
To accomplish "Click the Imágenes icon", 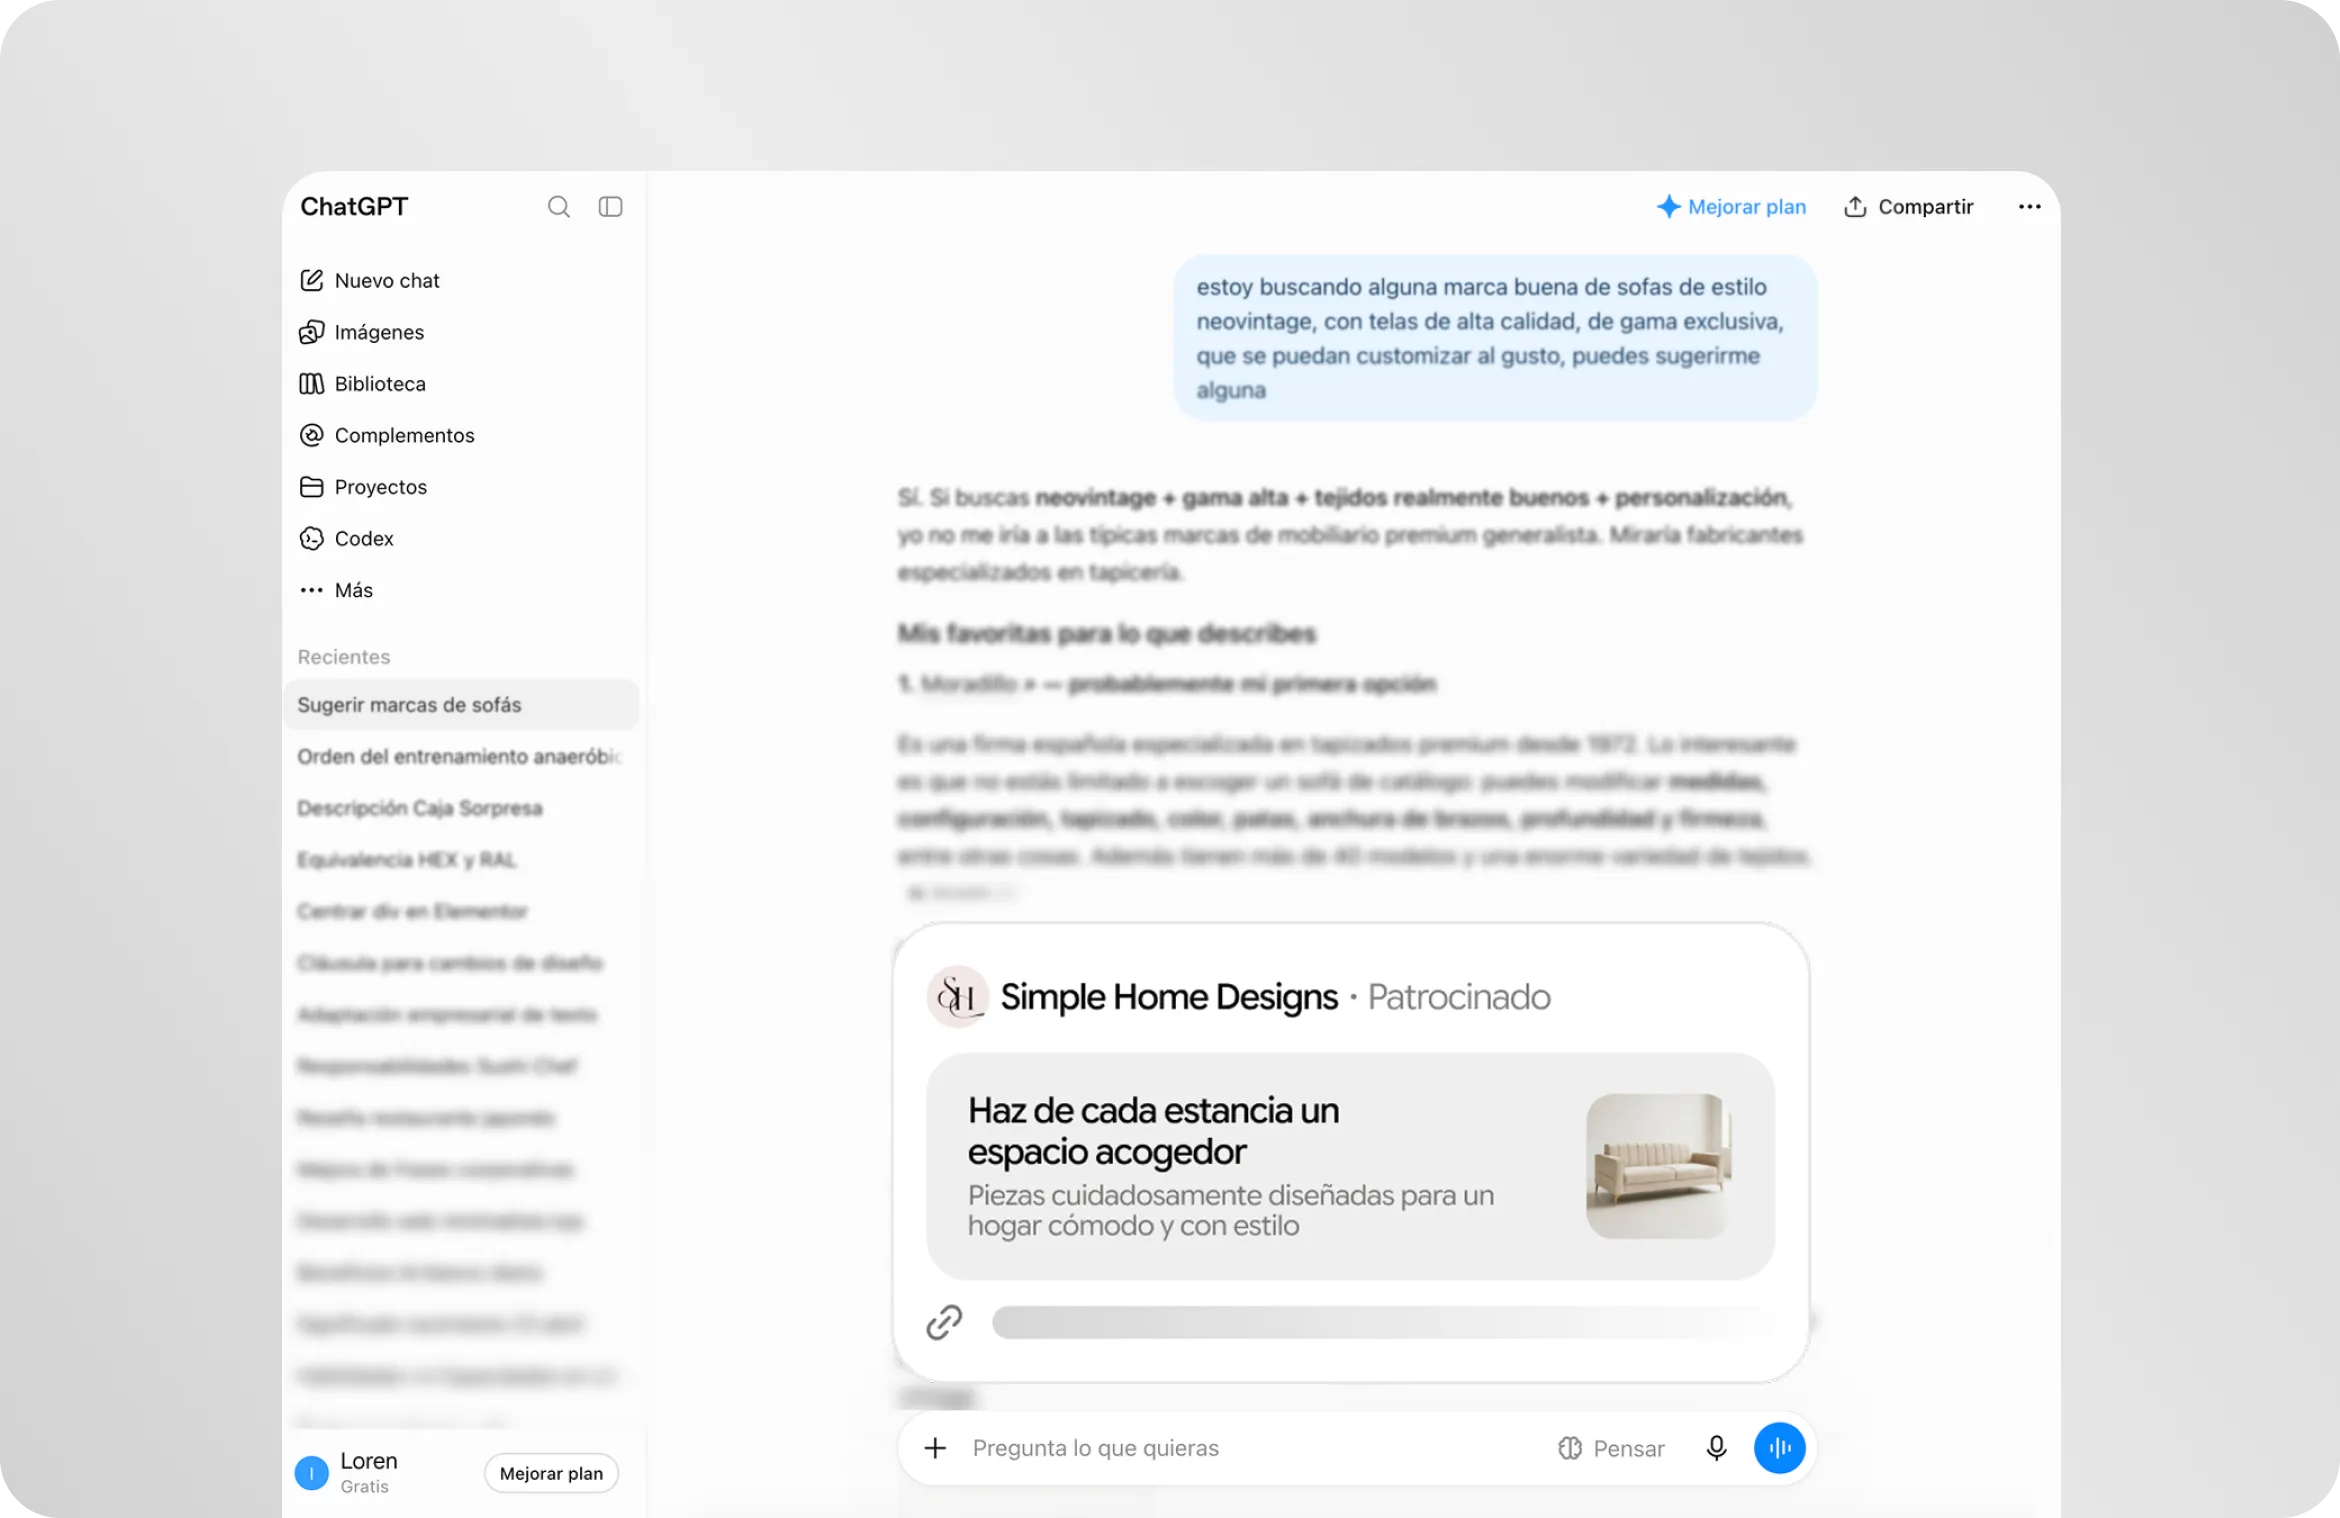I will (x=311, y=332).
